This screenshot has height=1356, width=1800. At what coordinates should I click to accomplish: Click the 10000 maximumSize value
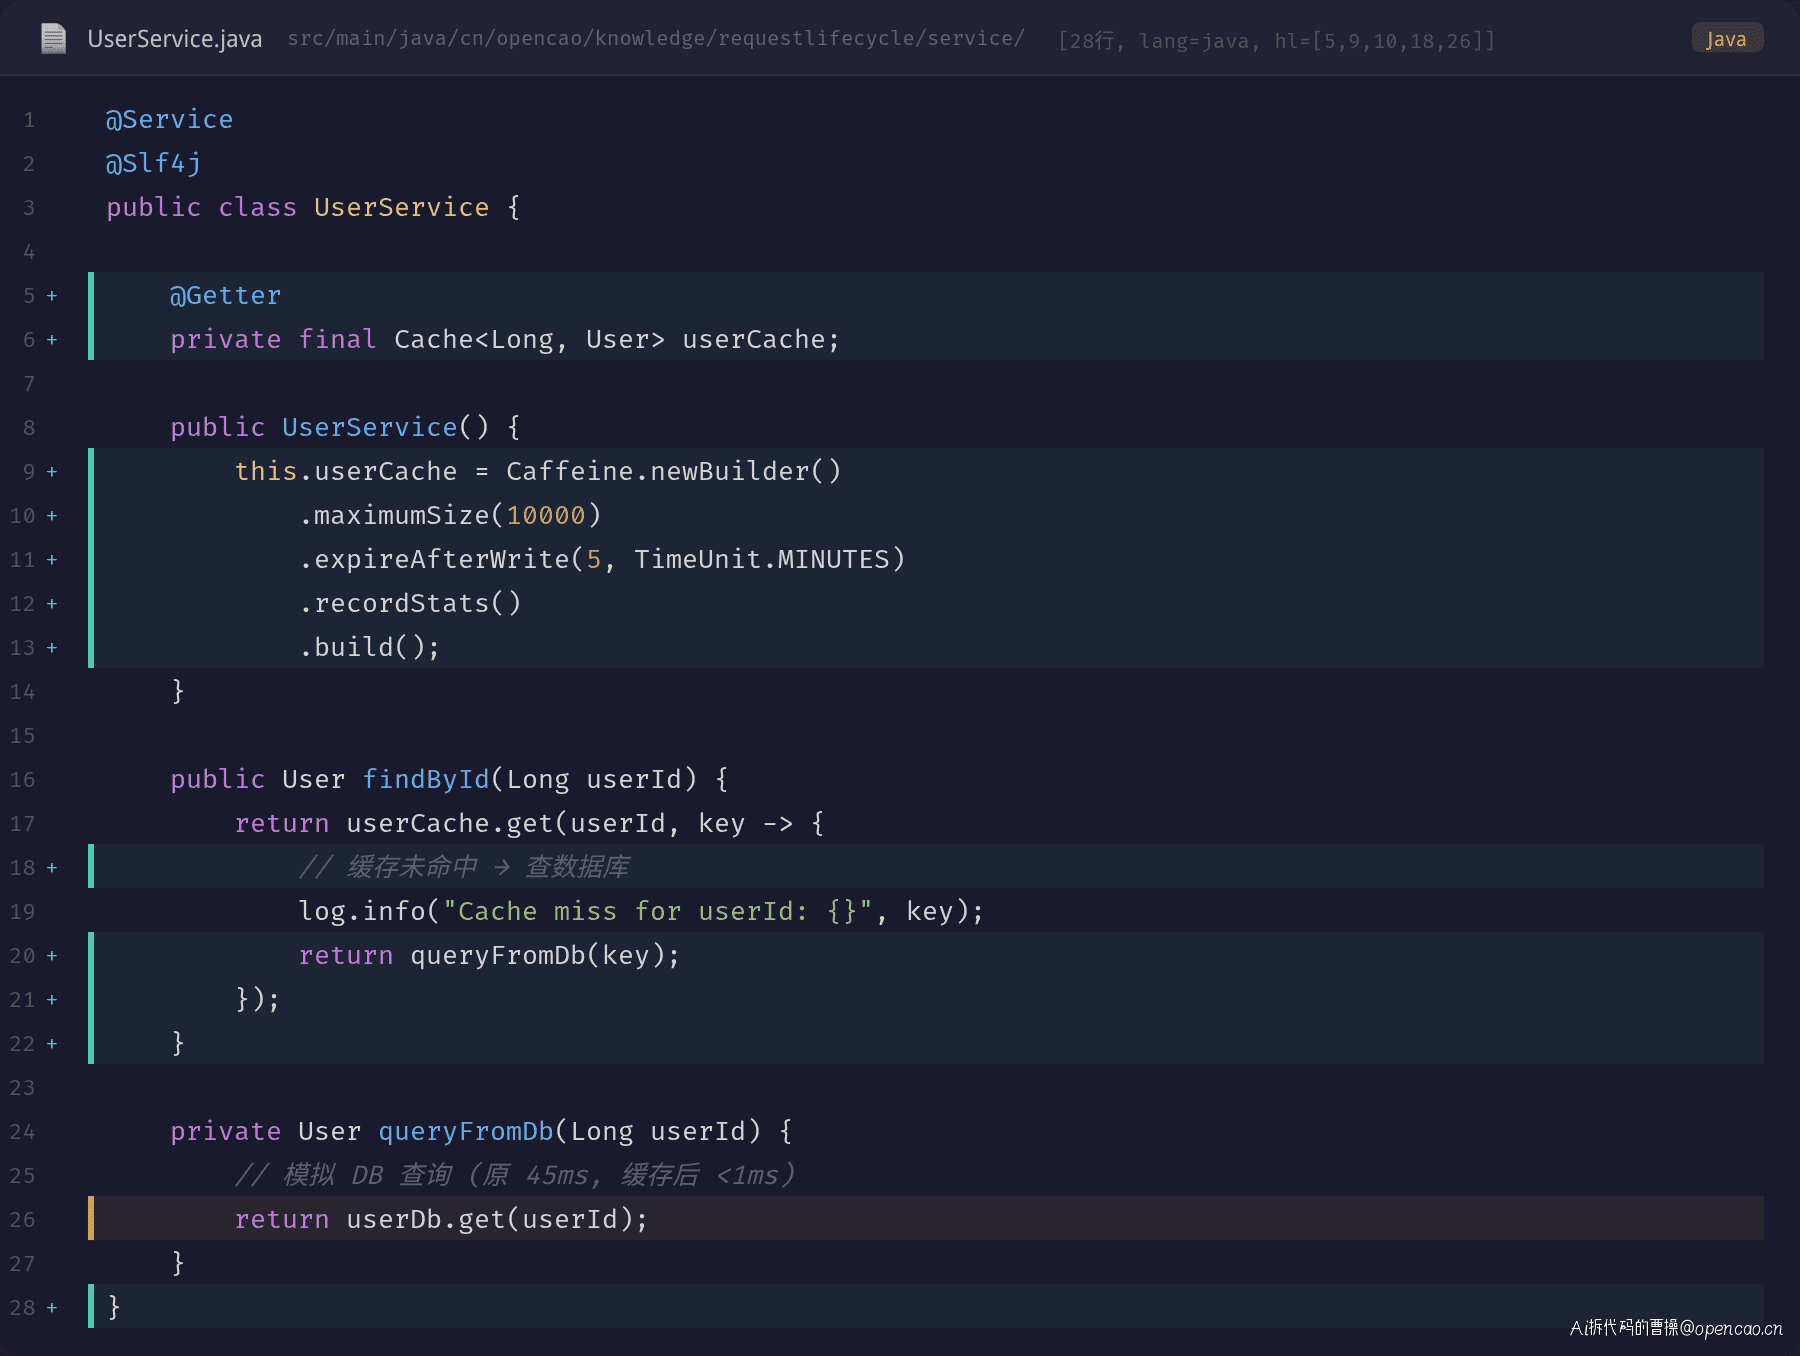click(546, 516)
